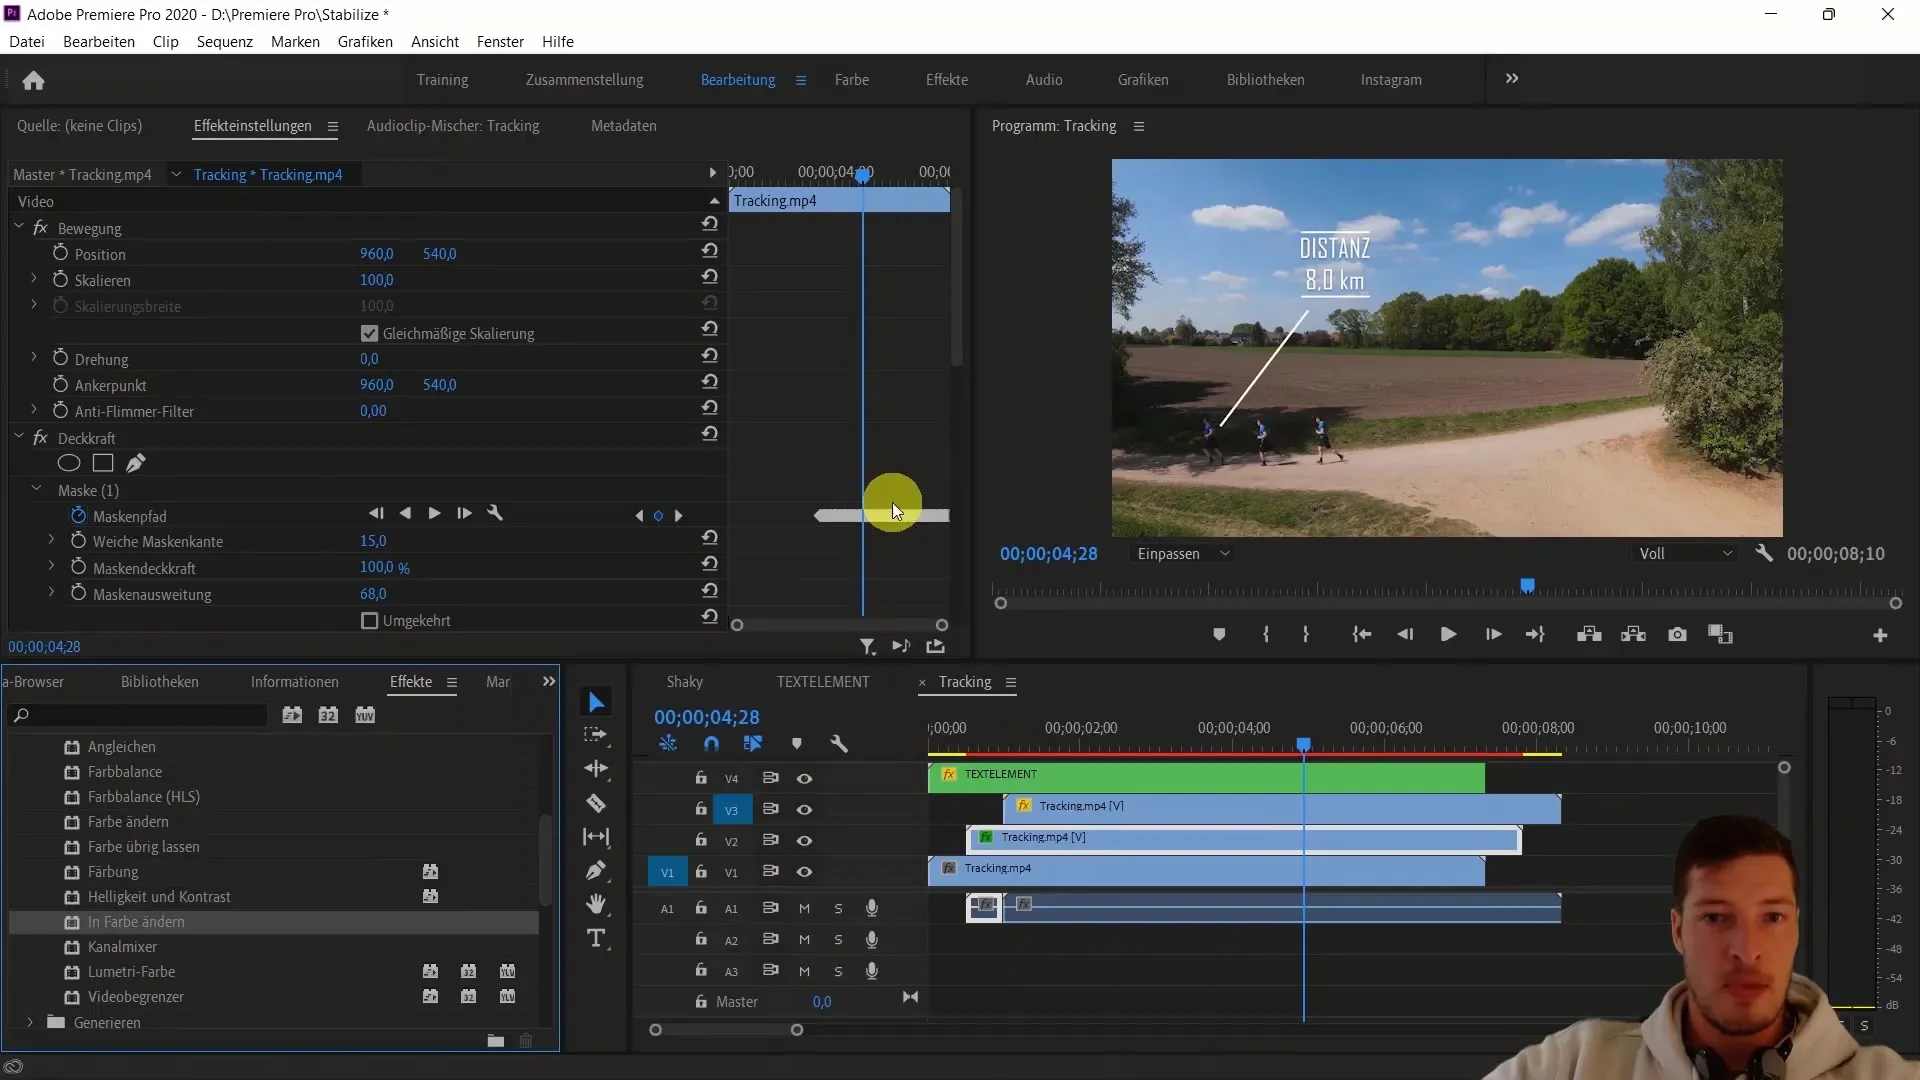1920x1080 pixels.
Task: Expand the Maske (1) group settings
Action: coord(36,489)
